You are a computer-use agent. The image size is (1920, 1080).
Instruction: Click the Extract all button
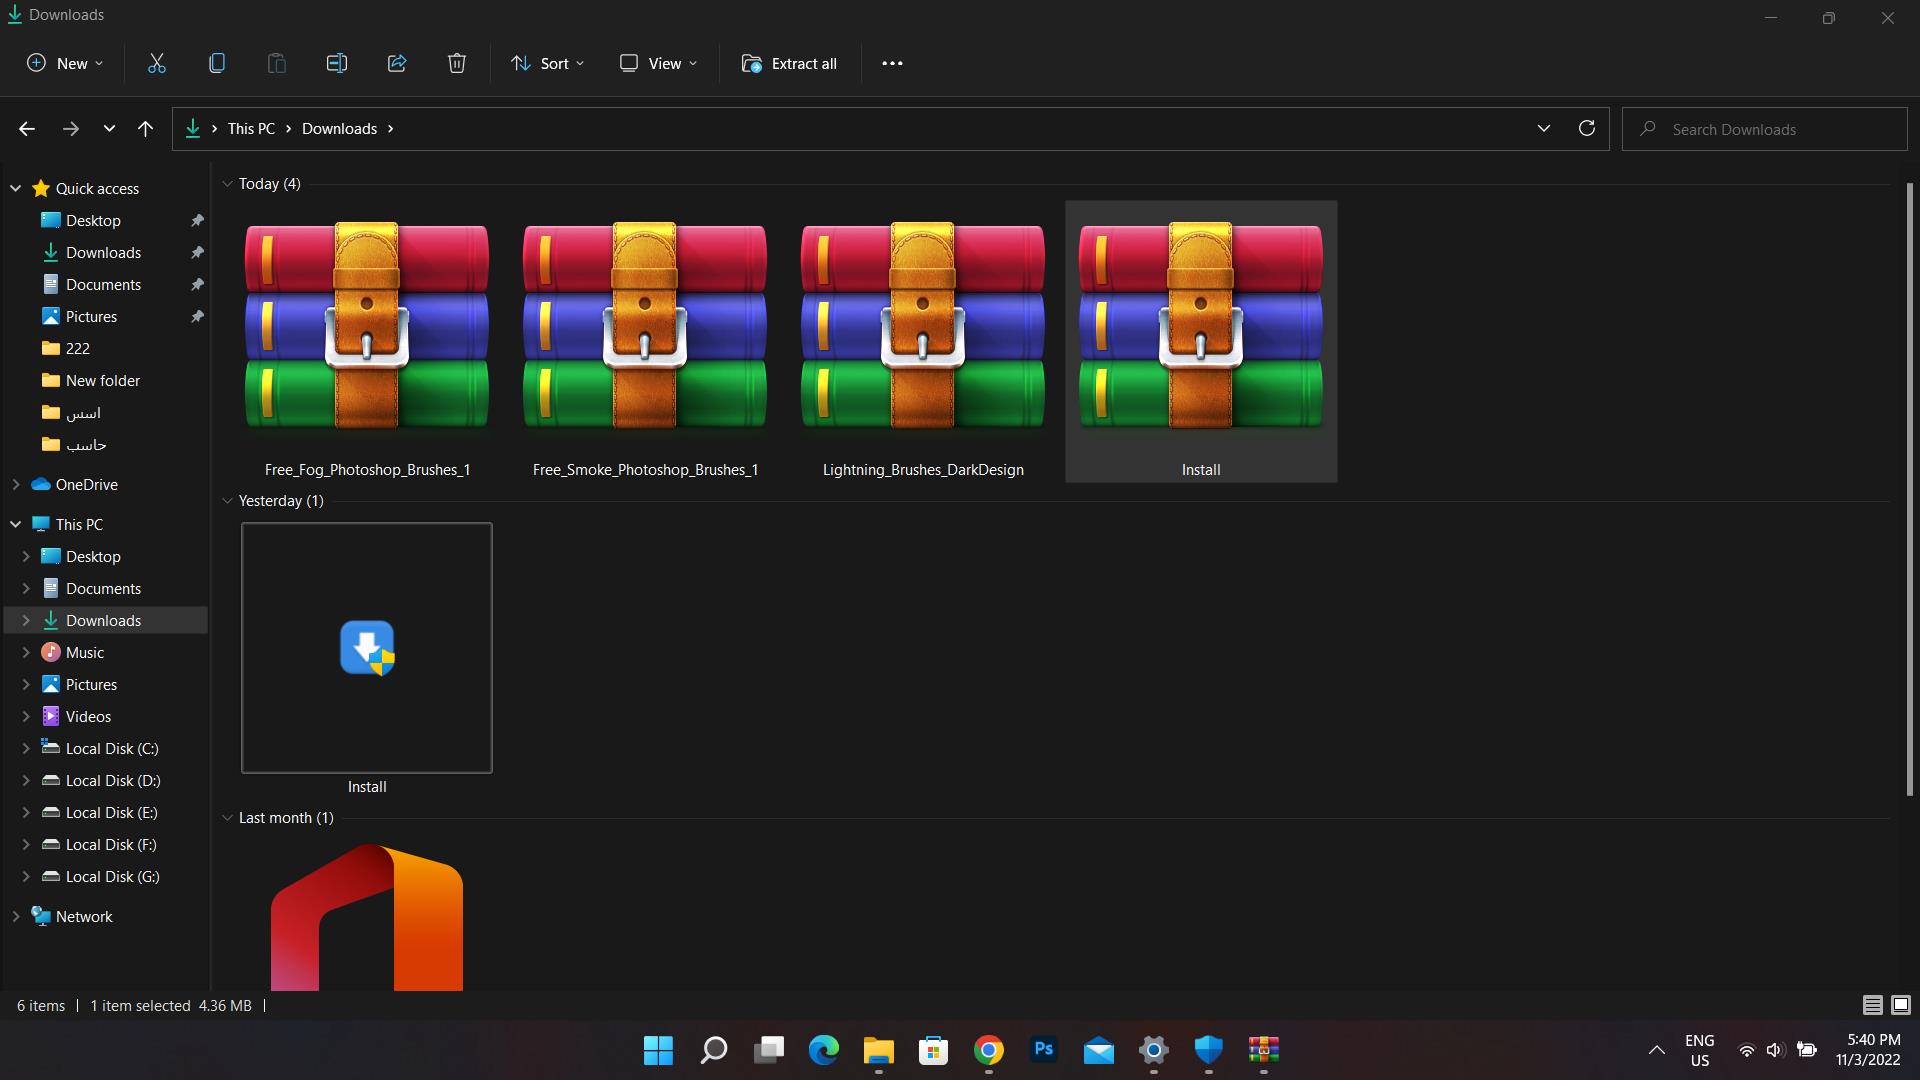[789, 63]
